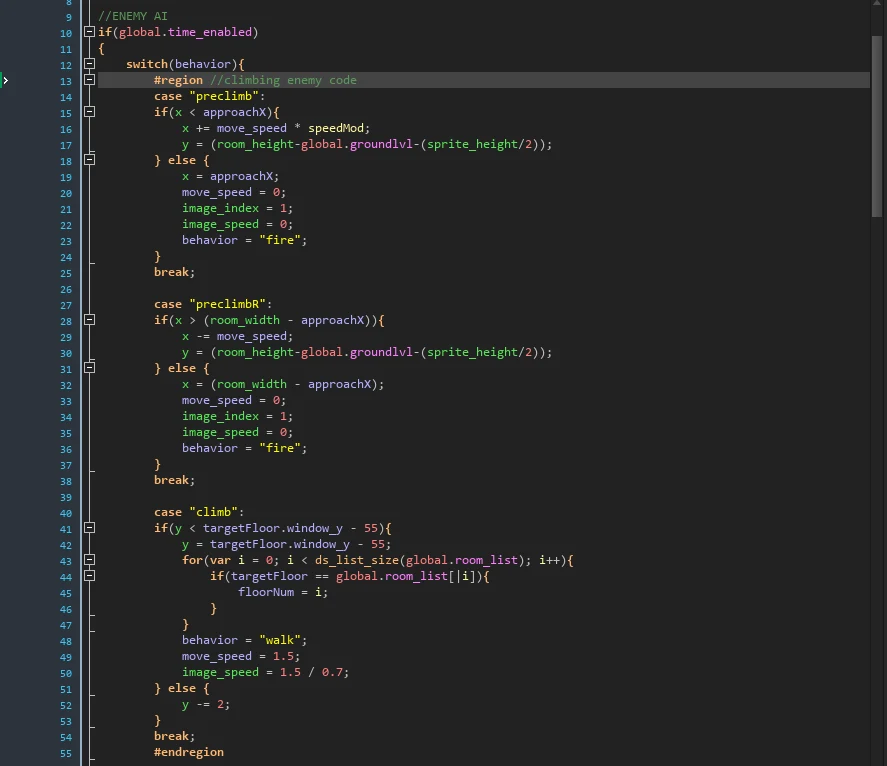The height and width of the screenshot is (766, 887).
Task: Place cursor on the //ENEMY AI comment
Action: pyautogui.click(x=132, y=16)
